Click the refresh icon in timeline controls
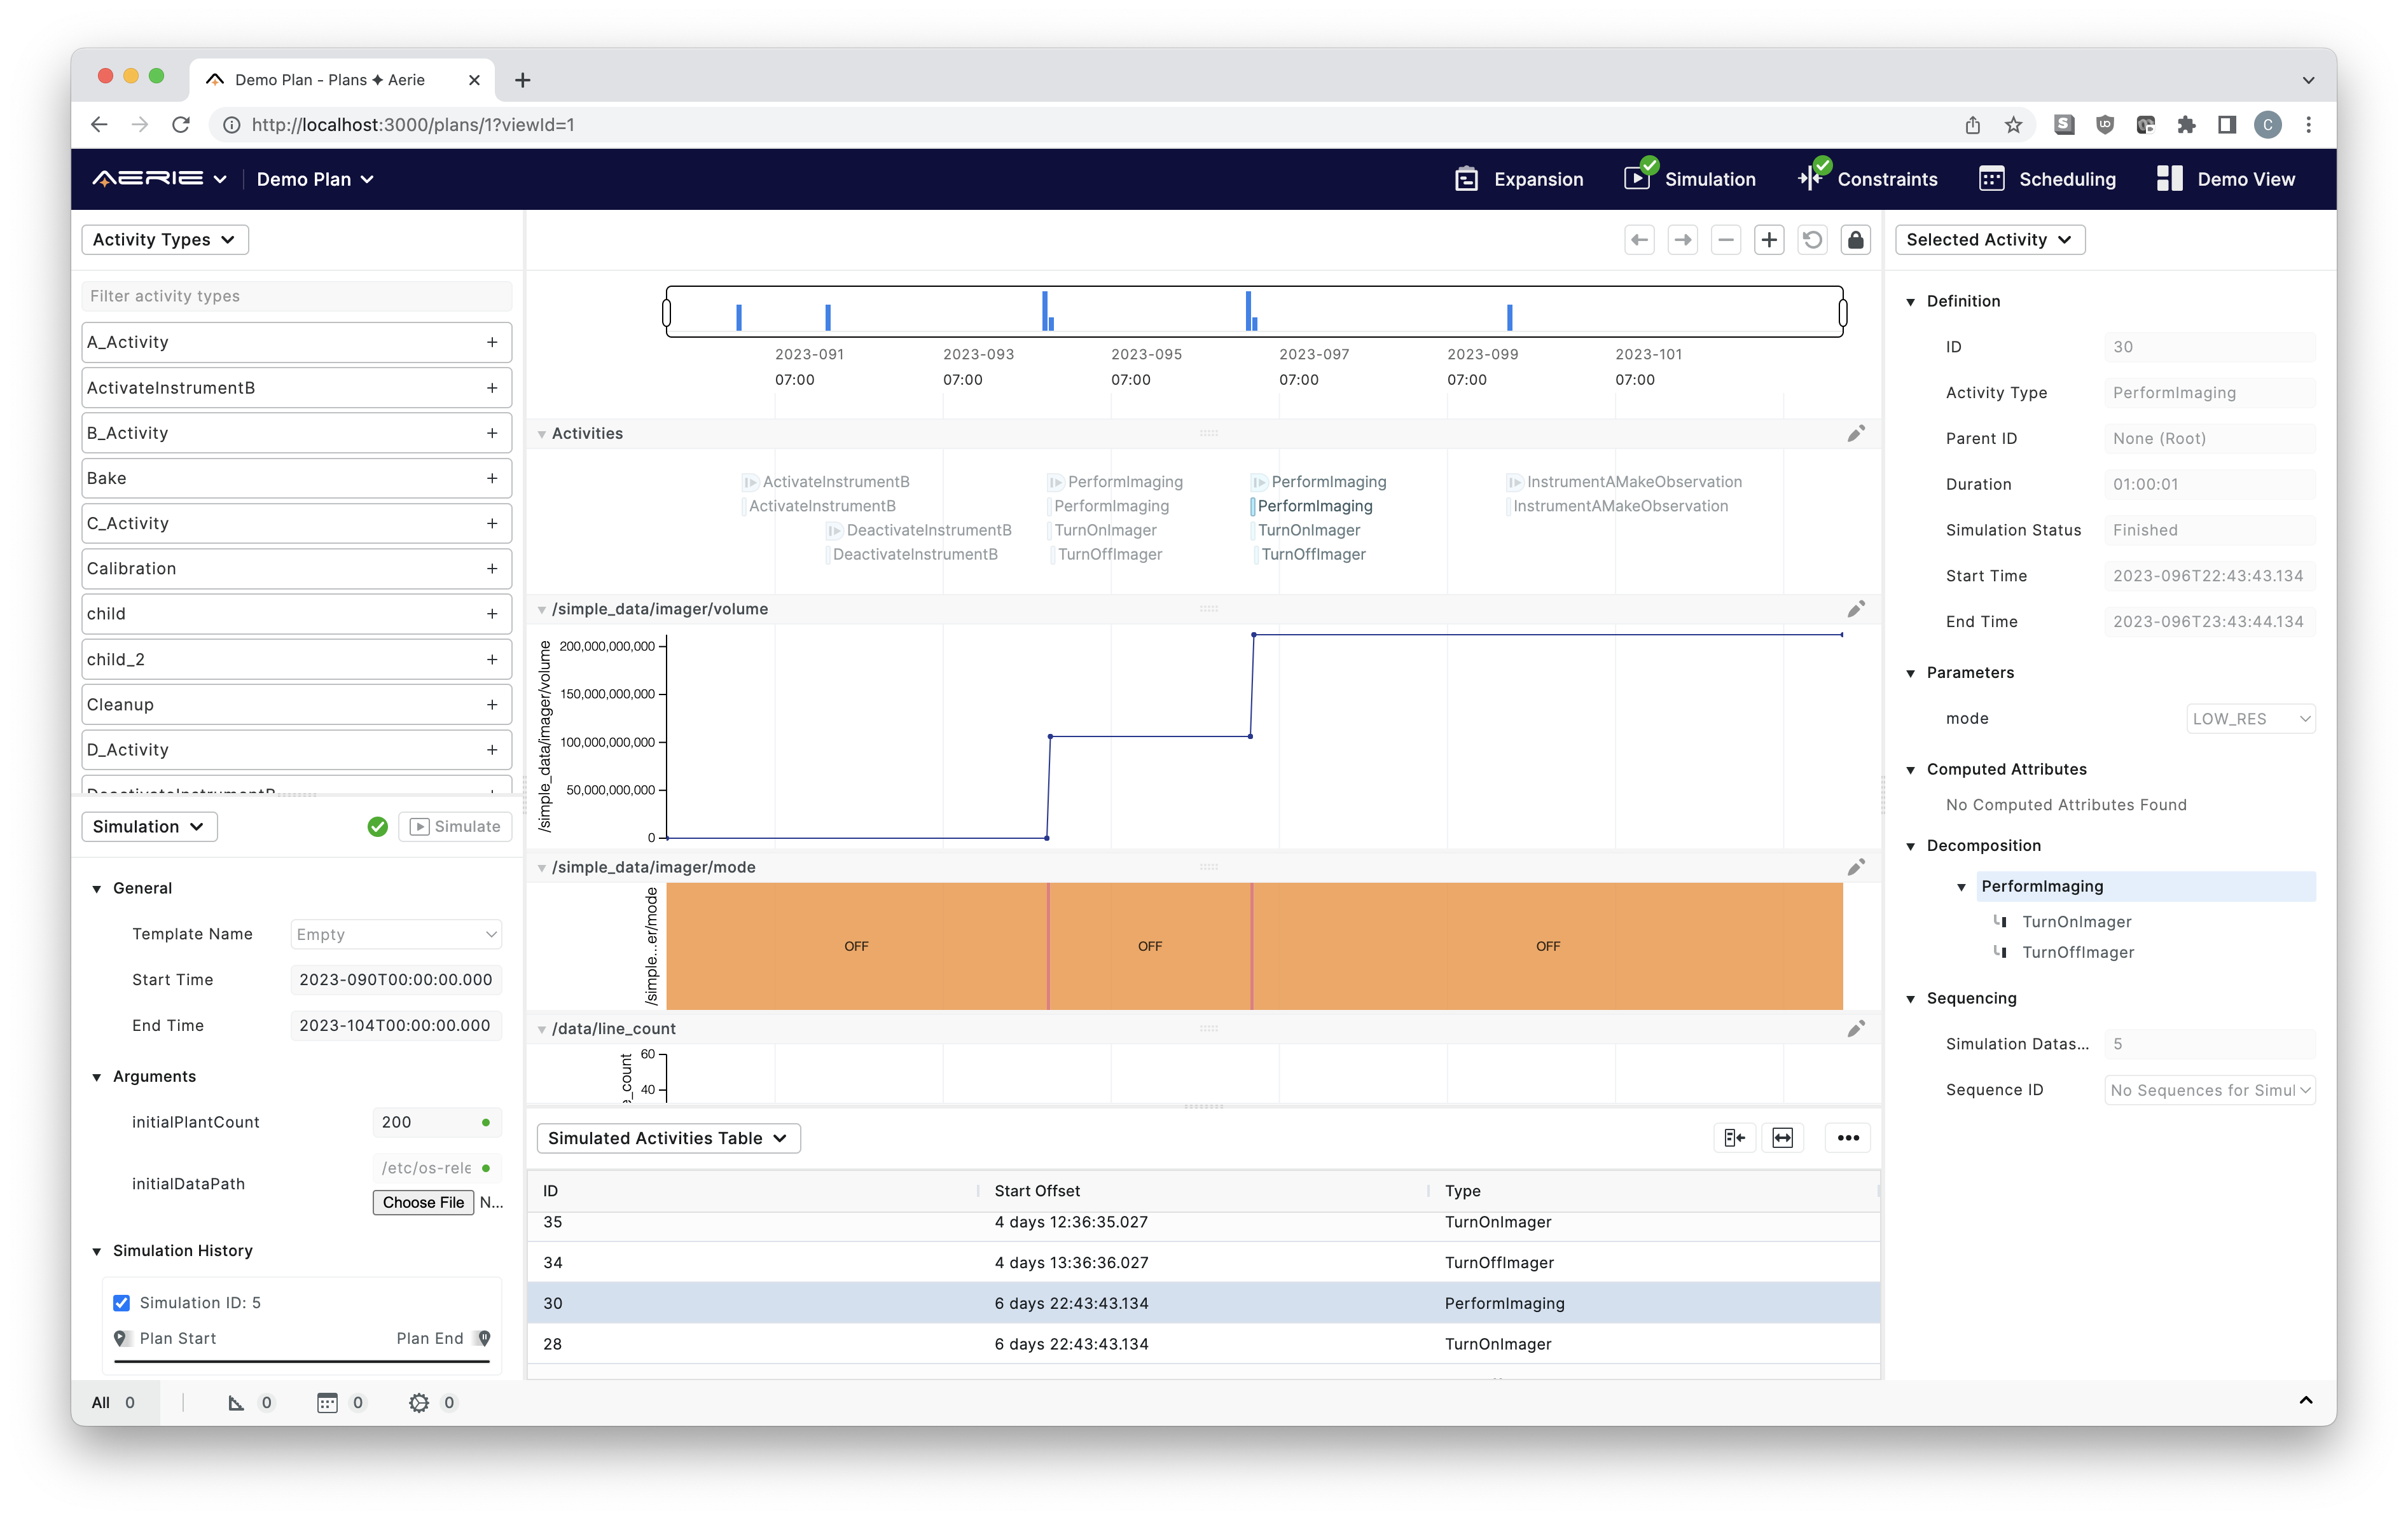 (1813, 240)
